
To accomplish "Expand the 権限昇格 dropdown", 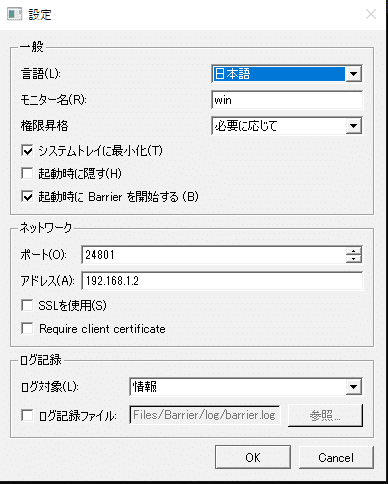I will click(x=287, y=126).
